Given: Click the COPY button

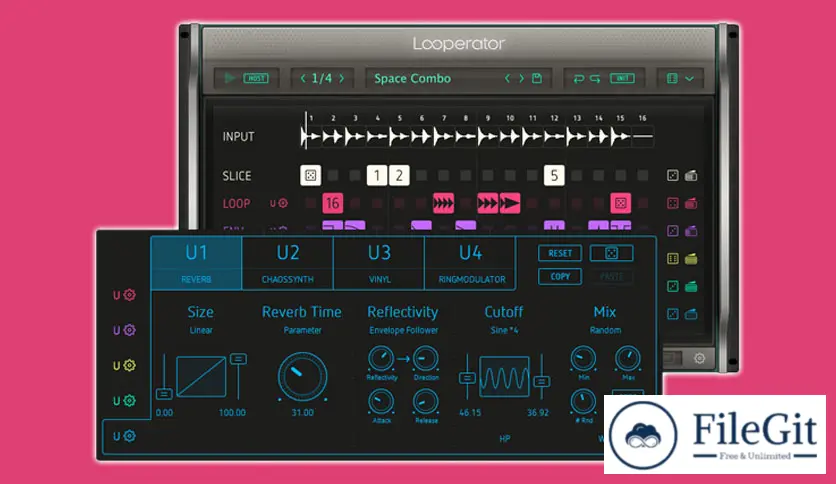Looking at the screenshot, I should point(560,276).
